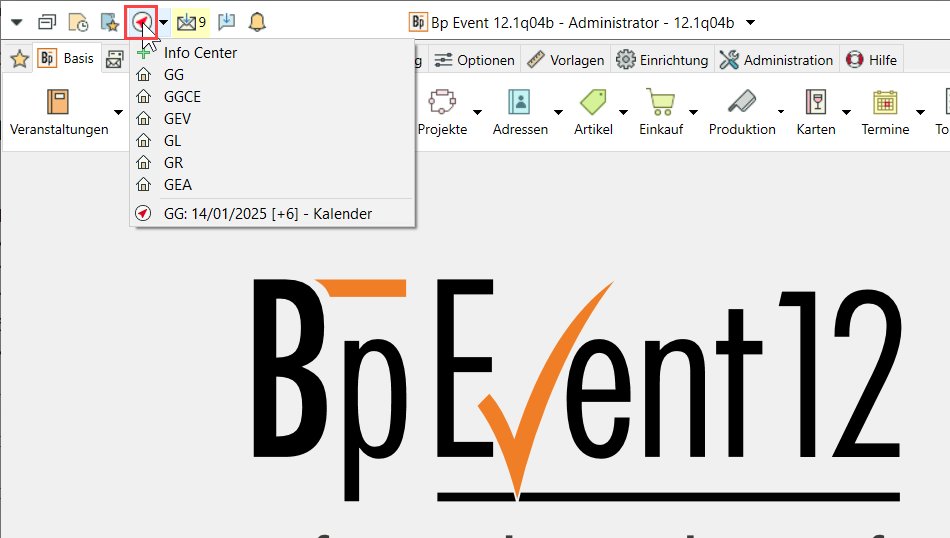950x538 pixels.
Task: Switch to the Einrichtung tab
Action: tap(663, 60)
